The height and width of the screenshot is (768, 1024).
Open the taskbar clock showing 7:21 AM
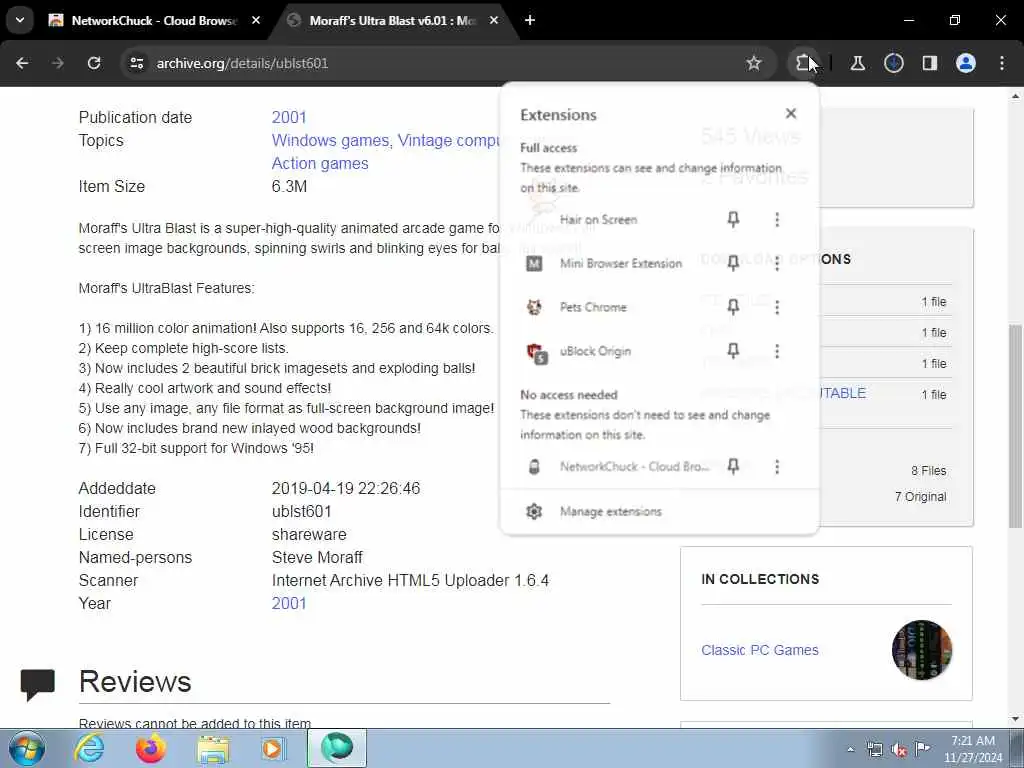tap(973, 749)
